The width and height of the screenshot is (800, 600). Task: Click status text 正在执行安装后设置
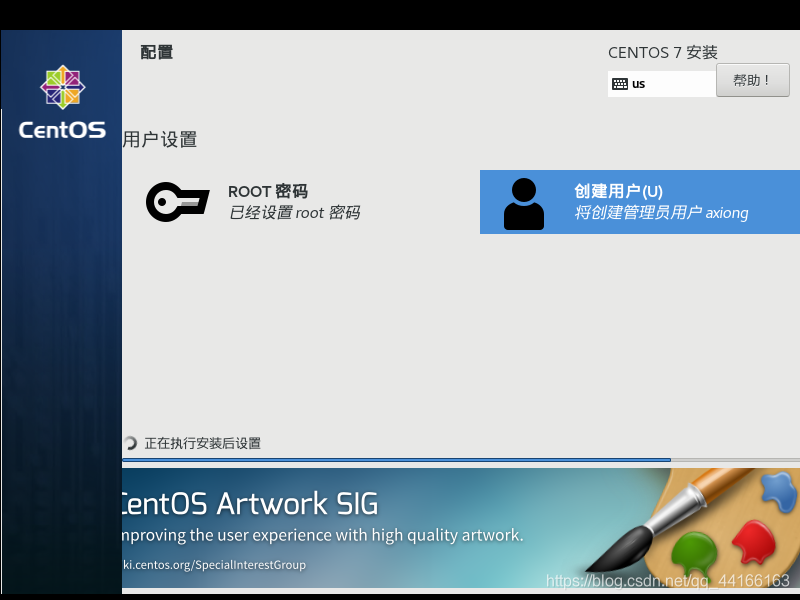(x=203, y=443)
